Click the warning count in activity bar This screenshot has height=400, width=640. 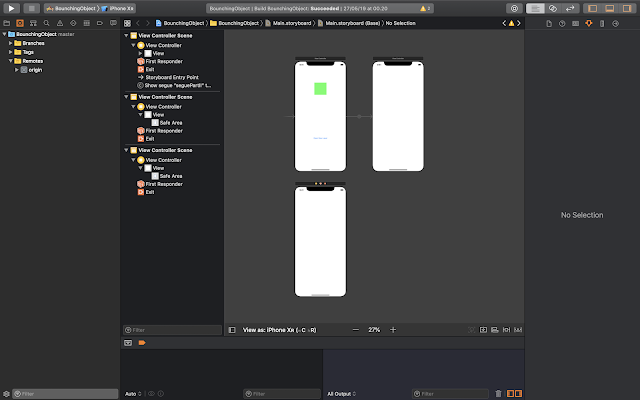tap(425, 8)
